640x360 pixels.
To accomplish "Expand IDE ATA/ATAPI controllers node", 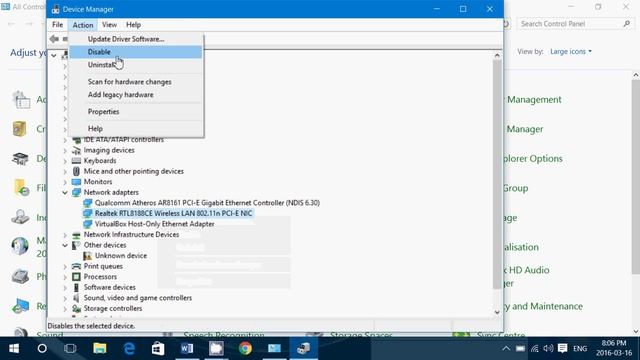I will (x=65, y=140).
